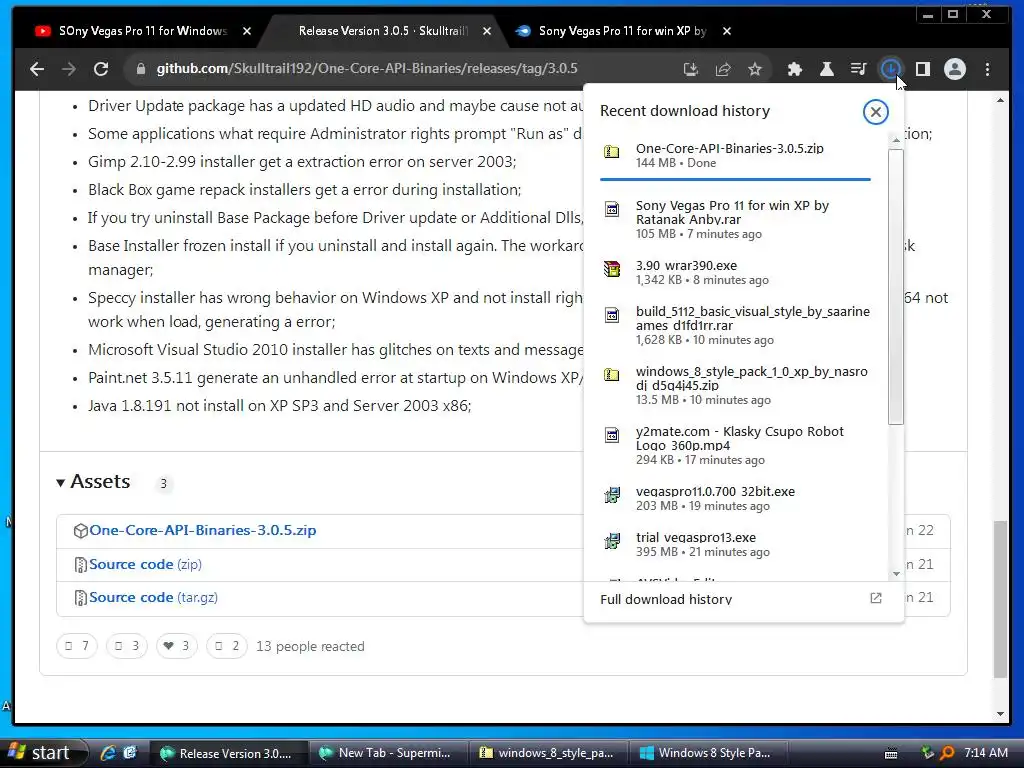Image resolution: width=1024 pixels, height=768 pixels.
Task: Switch to New Tab - Supermium taskbar button
Action: (x=388, y=753)
